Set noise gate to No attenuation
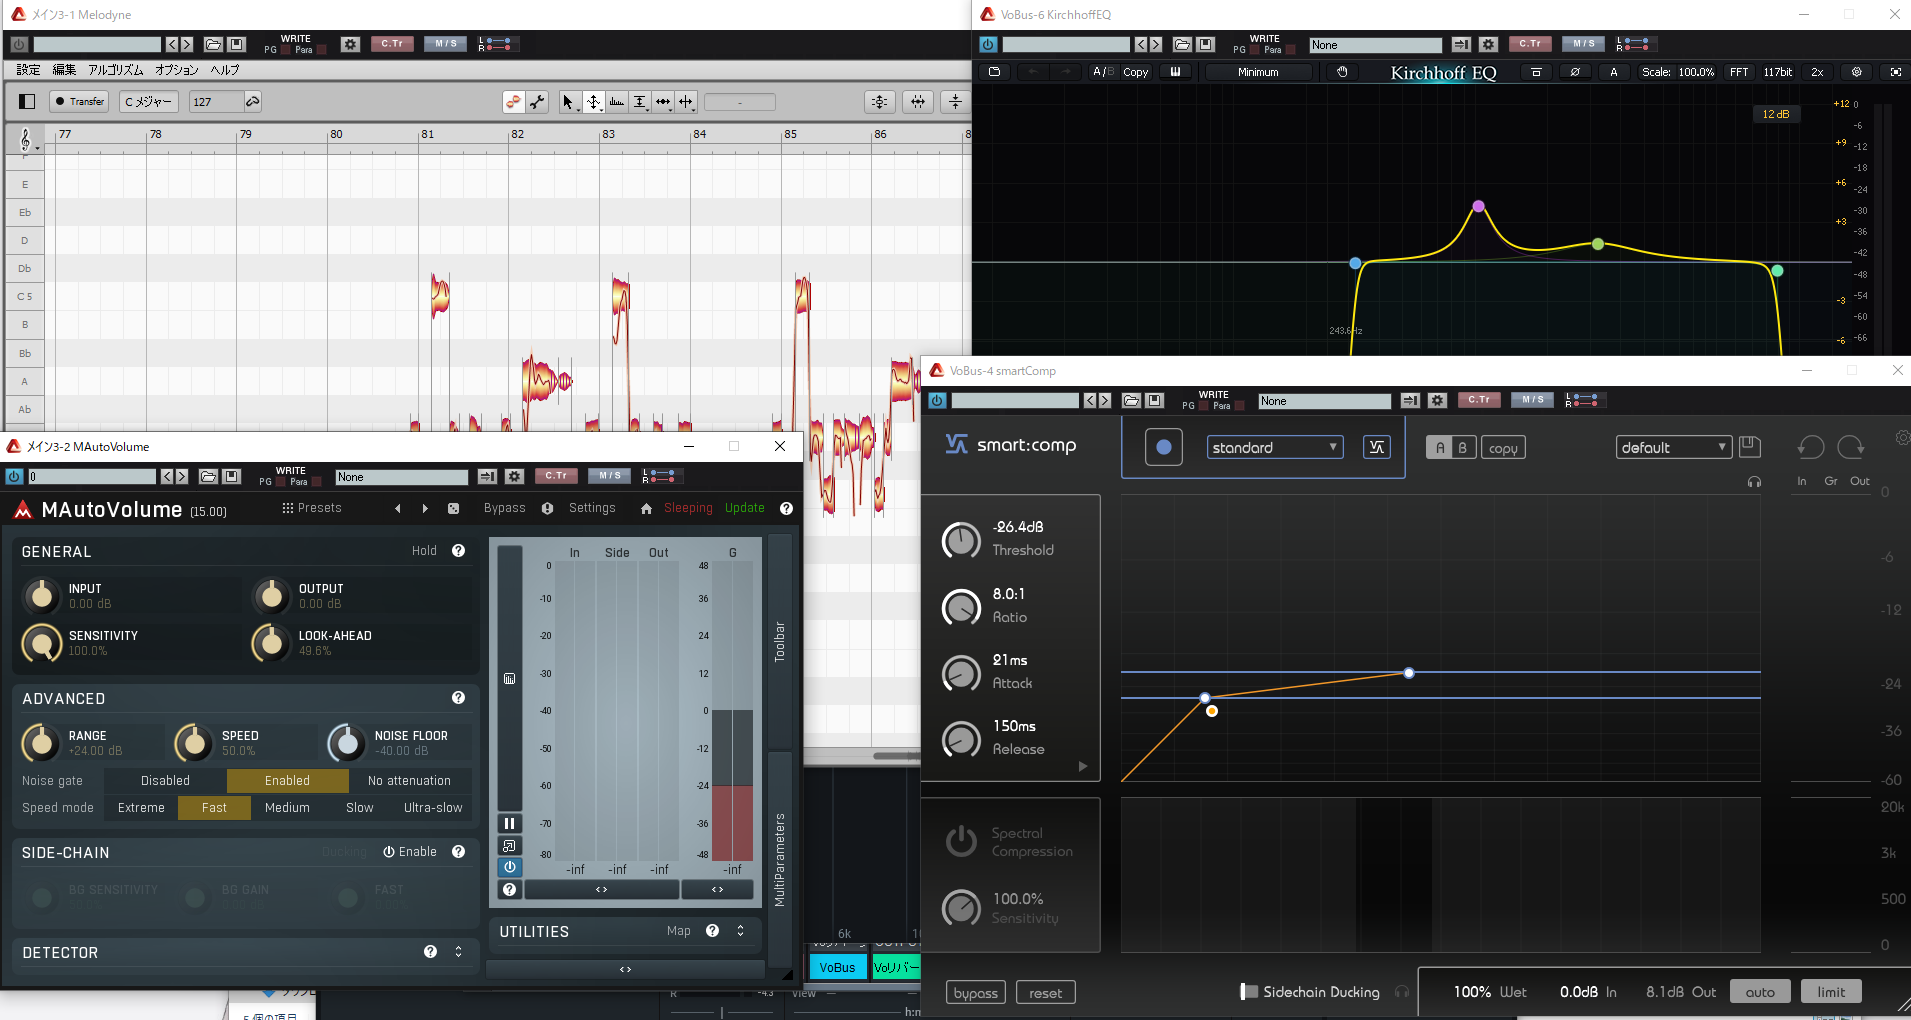The width and height of the screenshot is (1911, 1020). coord(409,781)
